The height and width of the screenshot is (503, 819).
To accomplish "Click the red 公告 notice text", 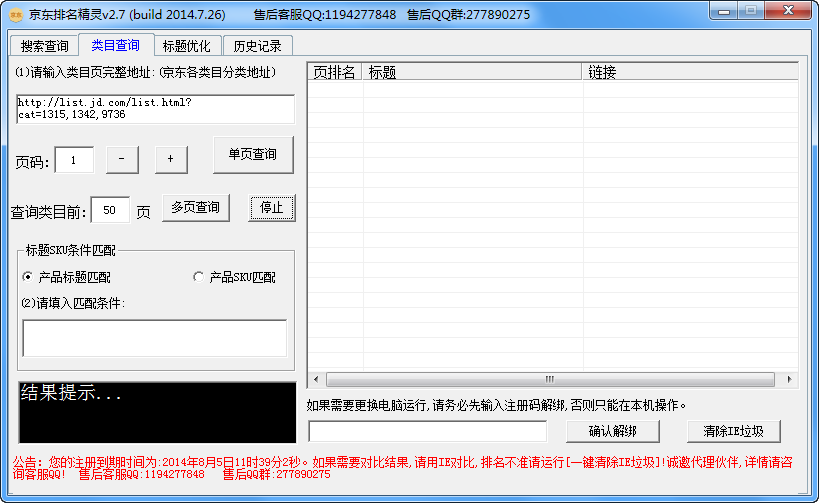I will [x=403, y=468].
